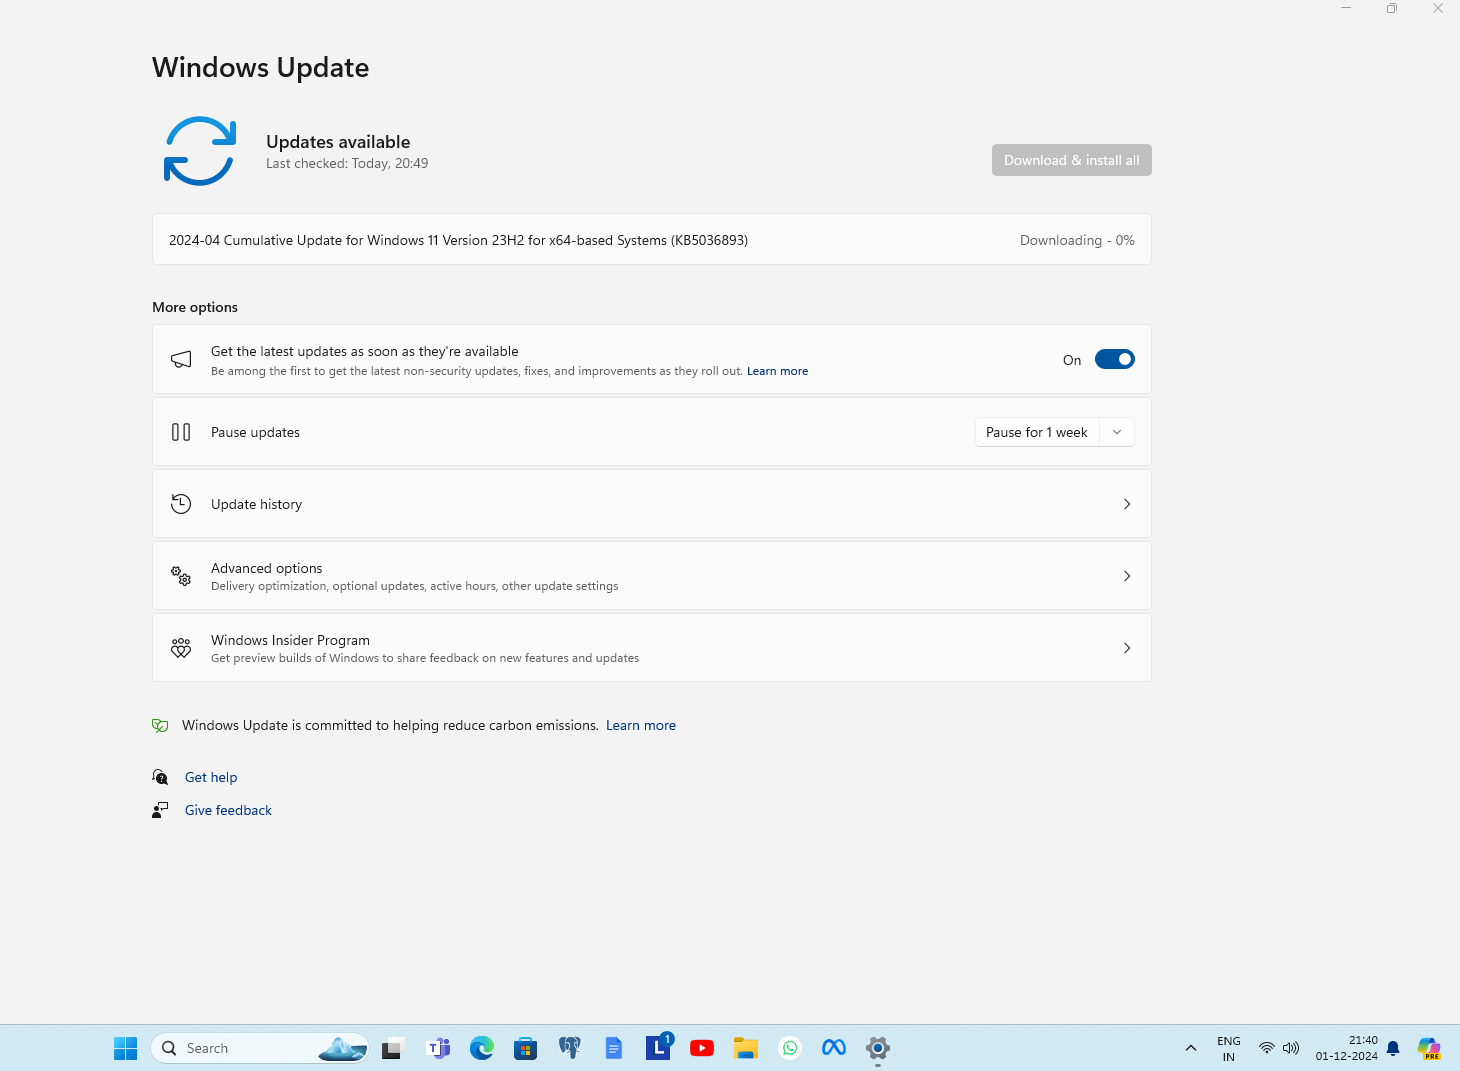Open YouTube from the taskbar
Image resolution: width=1460 pixels, height=1071 pixels.
(x=702, y=1048)
